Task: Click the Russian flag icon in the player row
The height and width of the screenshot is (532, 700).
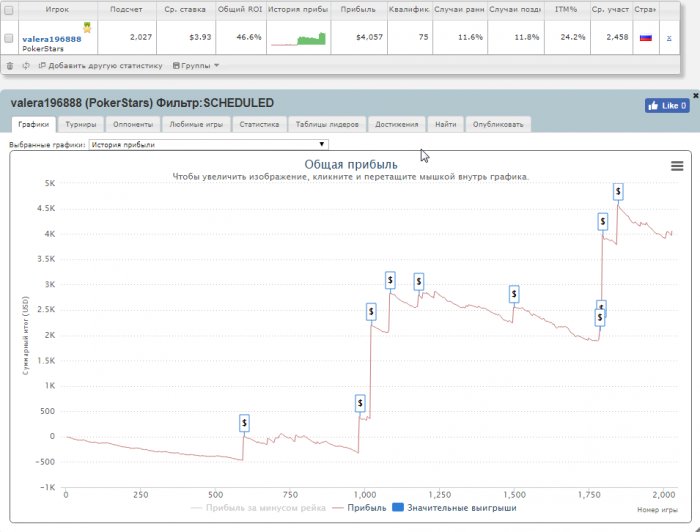Action: coord(646,37)
